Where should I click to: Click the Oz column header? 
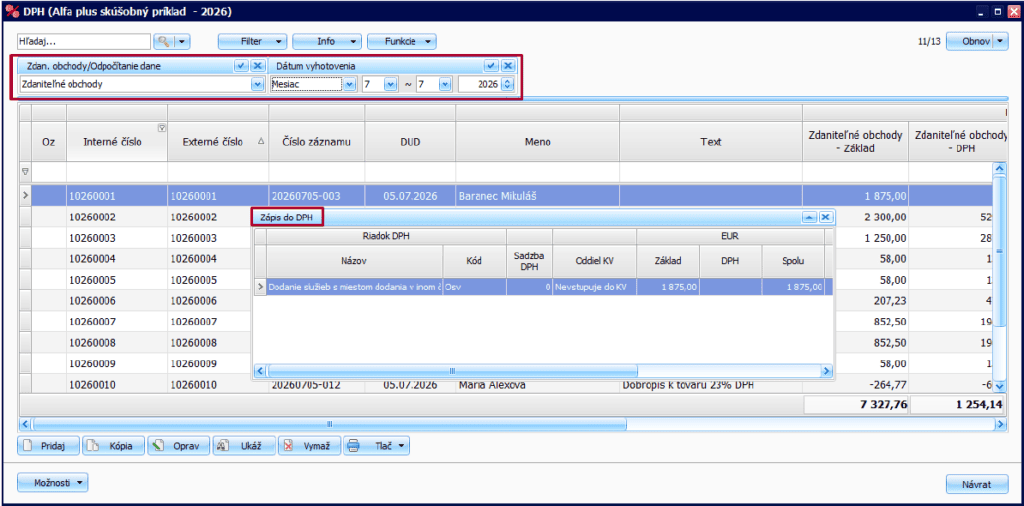[x=48, y=142]
